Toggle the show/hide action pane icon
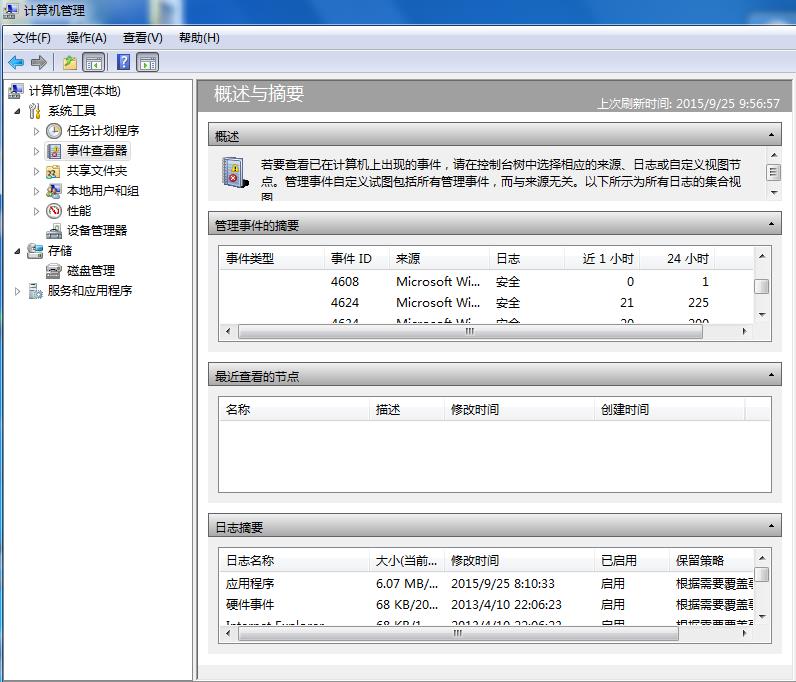Image resolution: width=796 pixels, height=682 pixels. point(148,63)
